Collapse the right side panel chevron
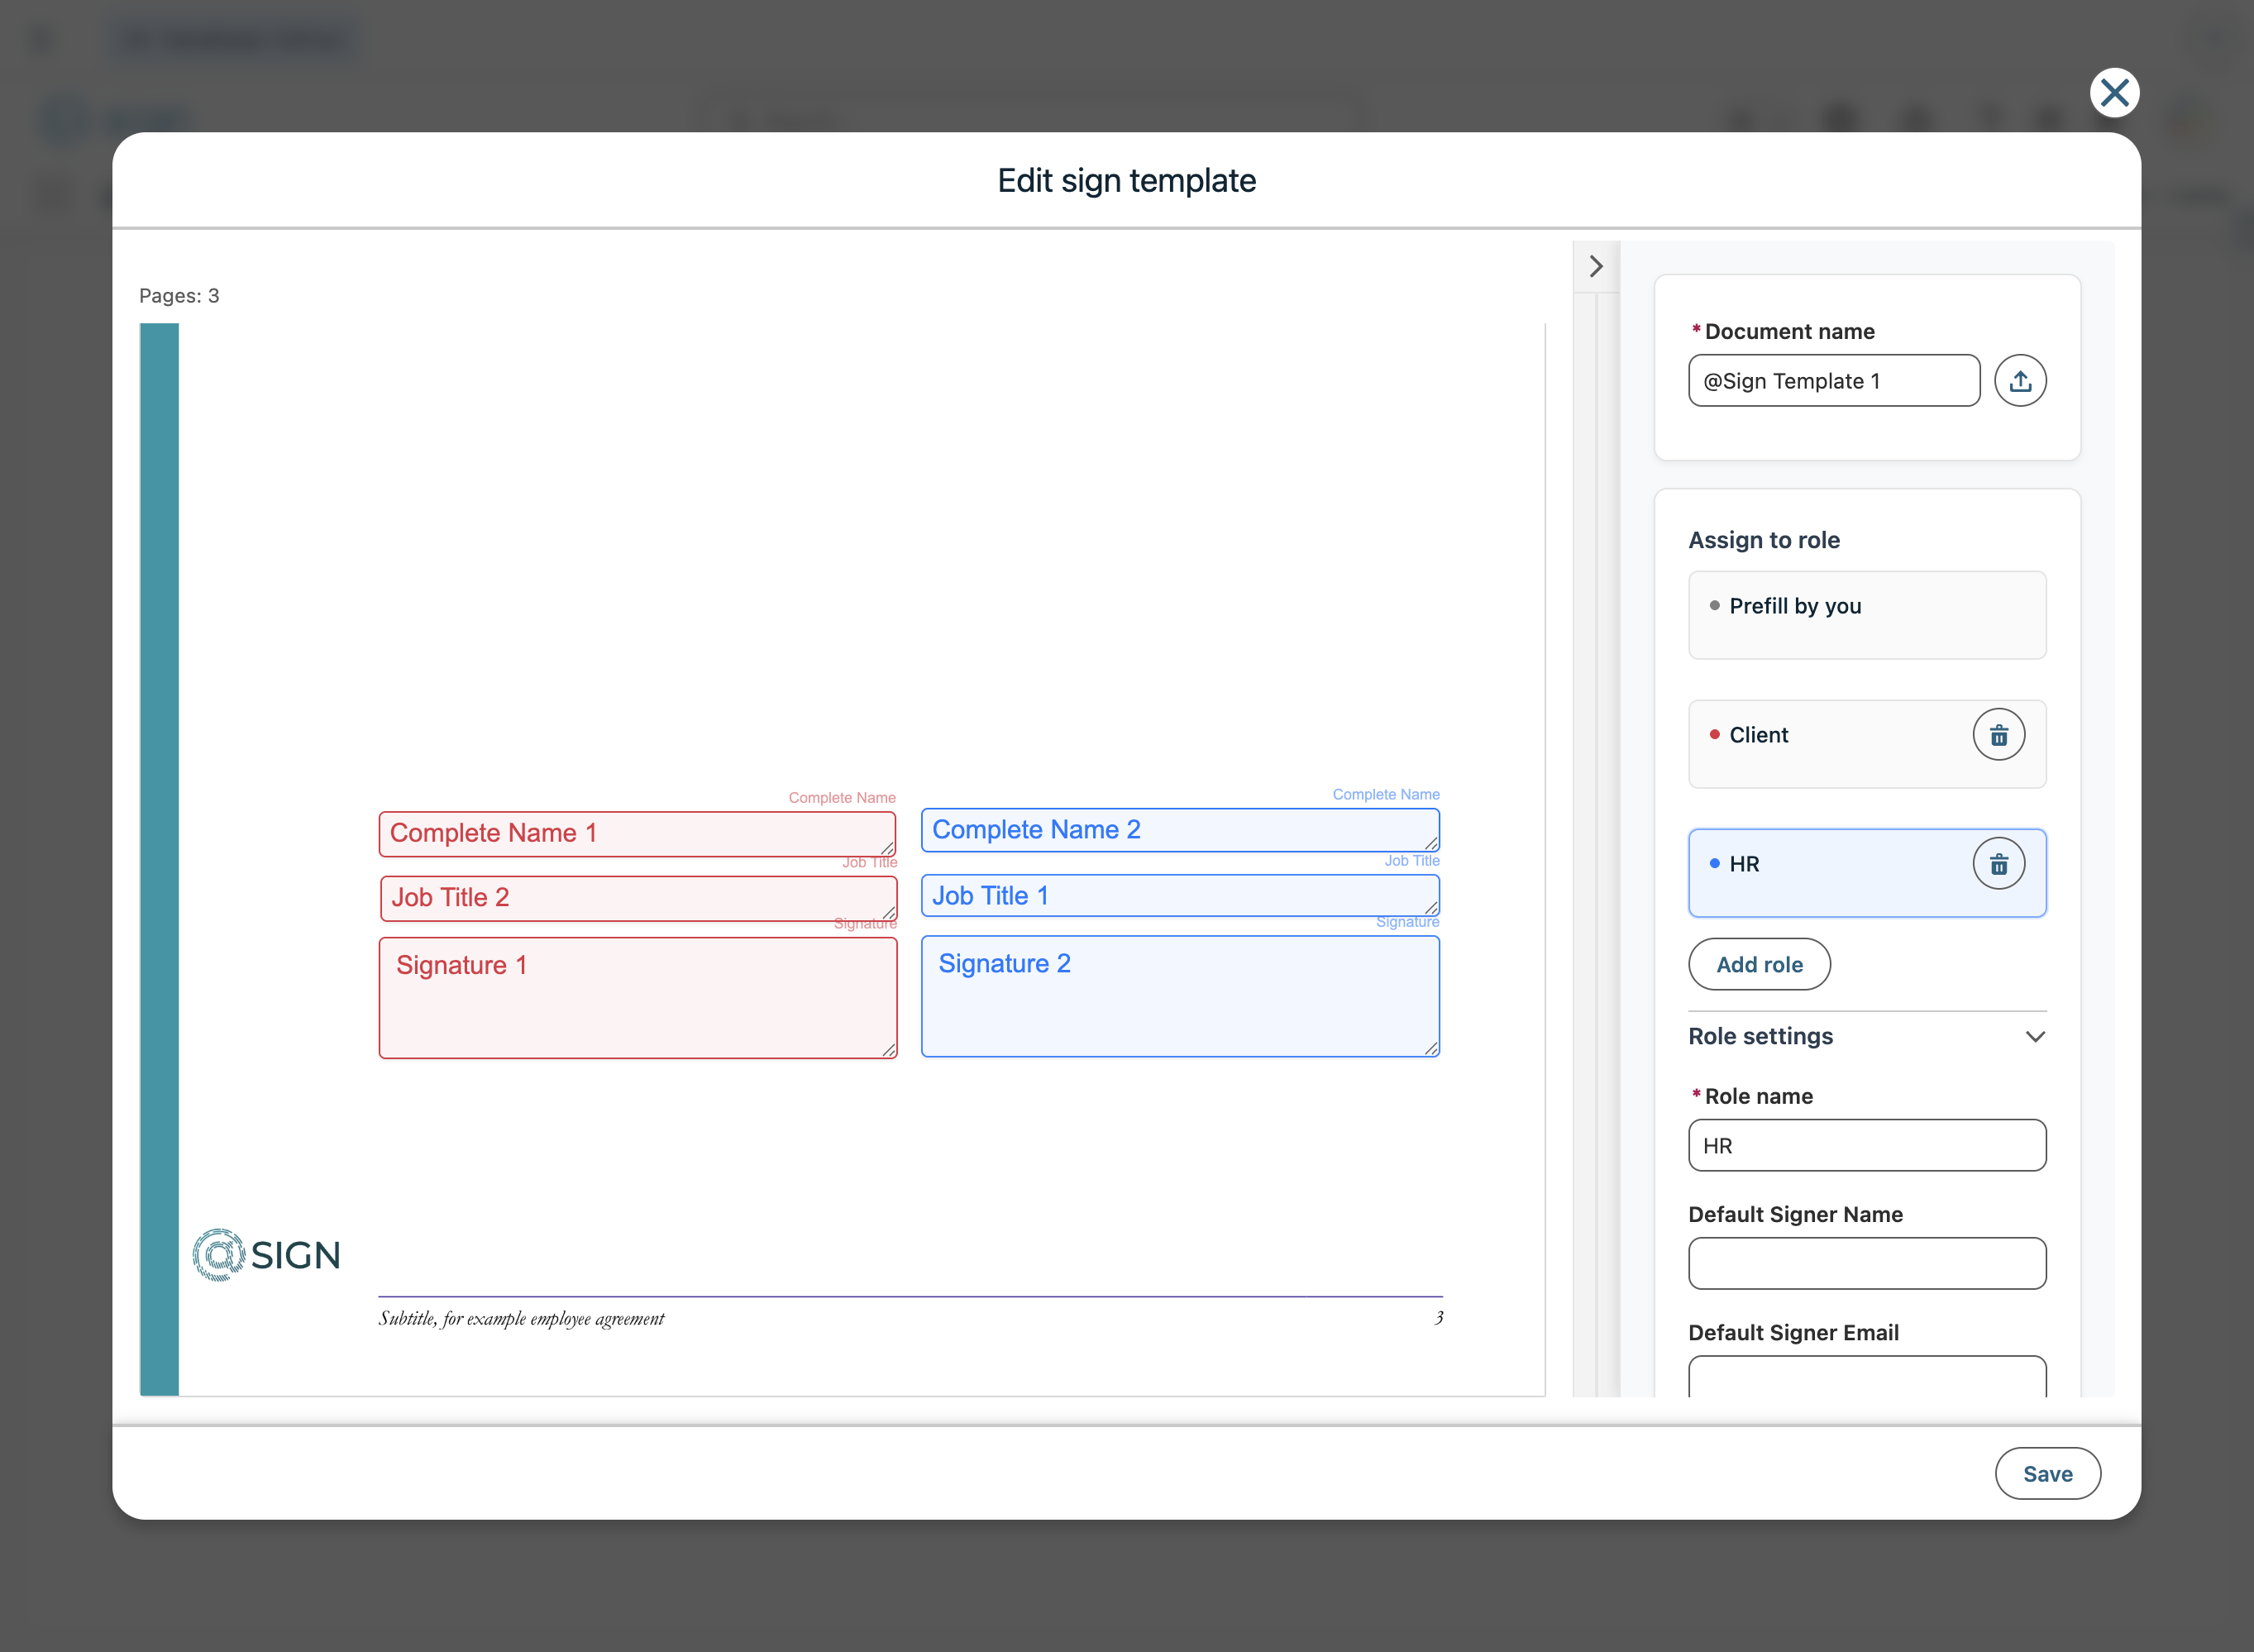The image size is (2254, 1652). click(1596, 266)
